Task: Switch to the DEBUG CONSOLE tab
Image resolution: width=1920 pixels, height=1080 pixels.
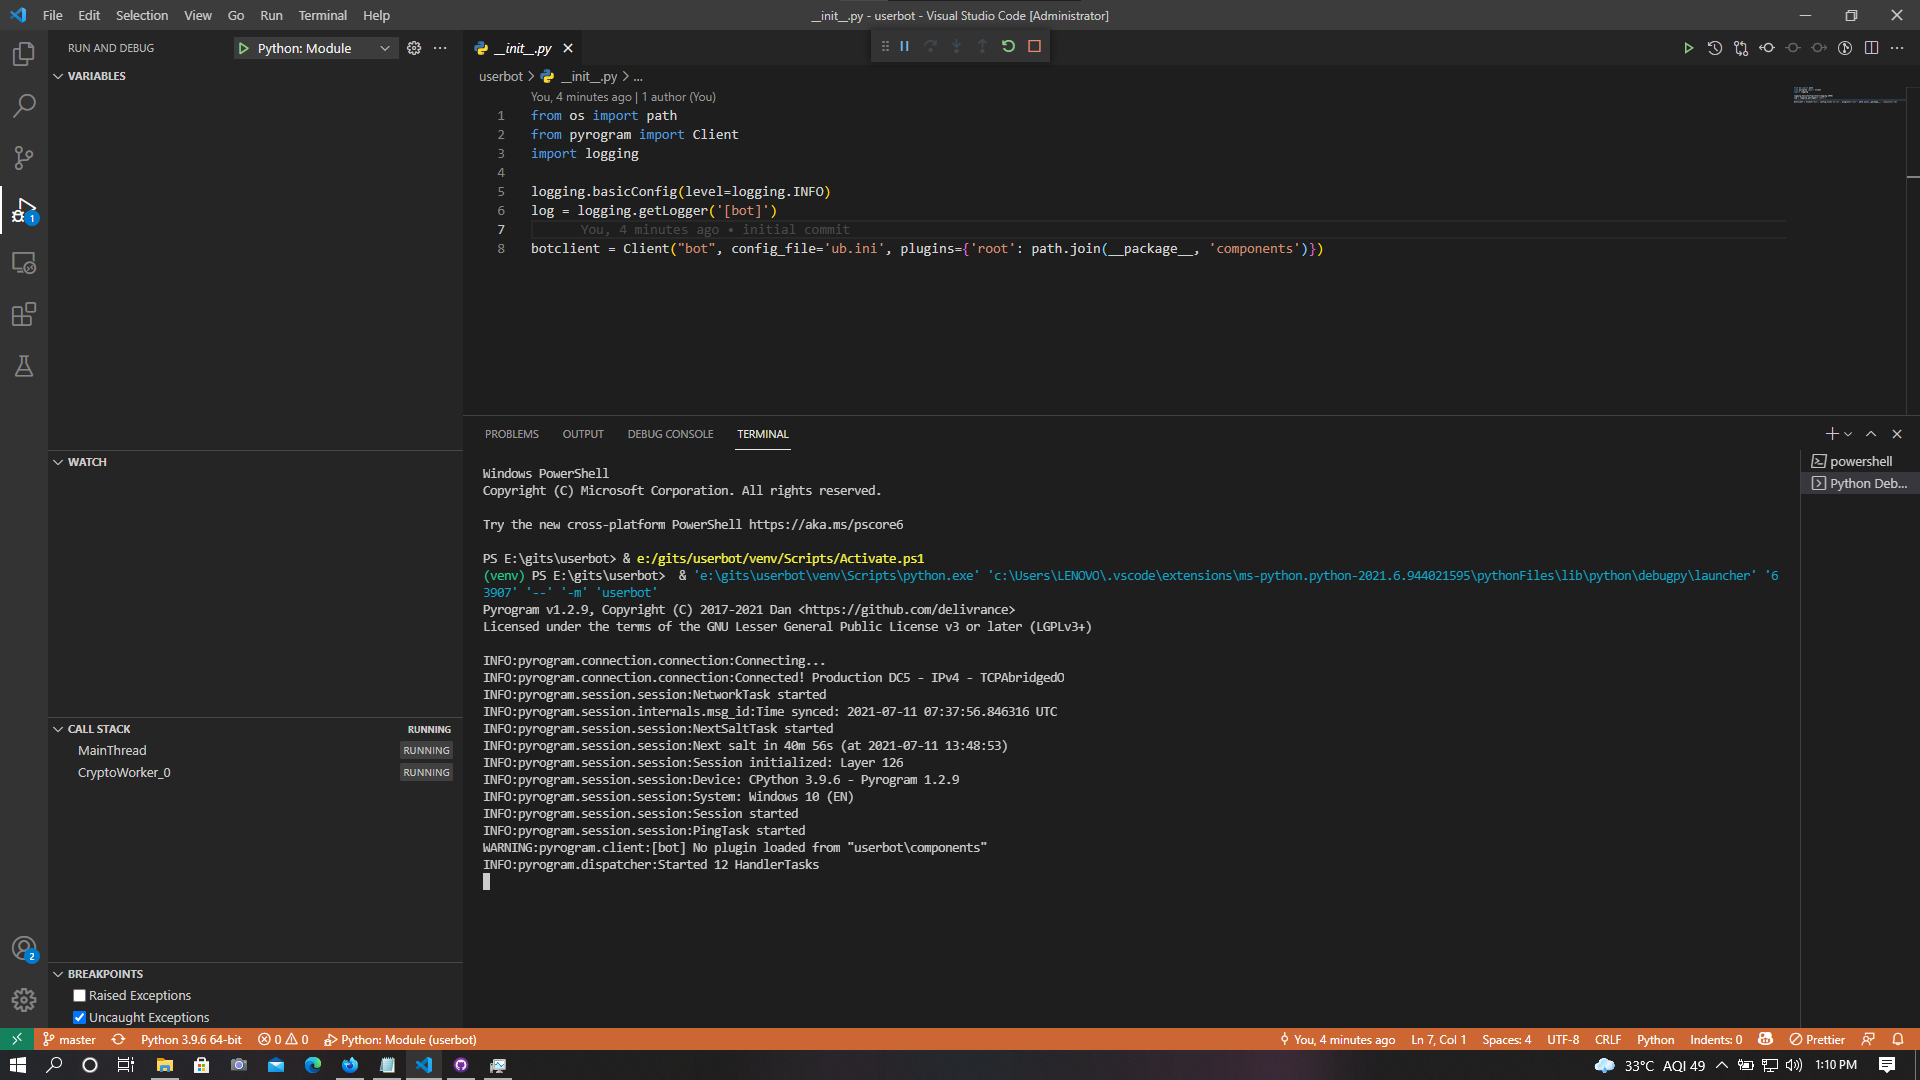Action: pyautogui.click(x=670, y=434)
